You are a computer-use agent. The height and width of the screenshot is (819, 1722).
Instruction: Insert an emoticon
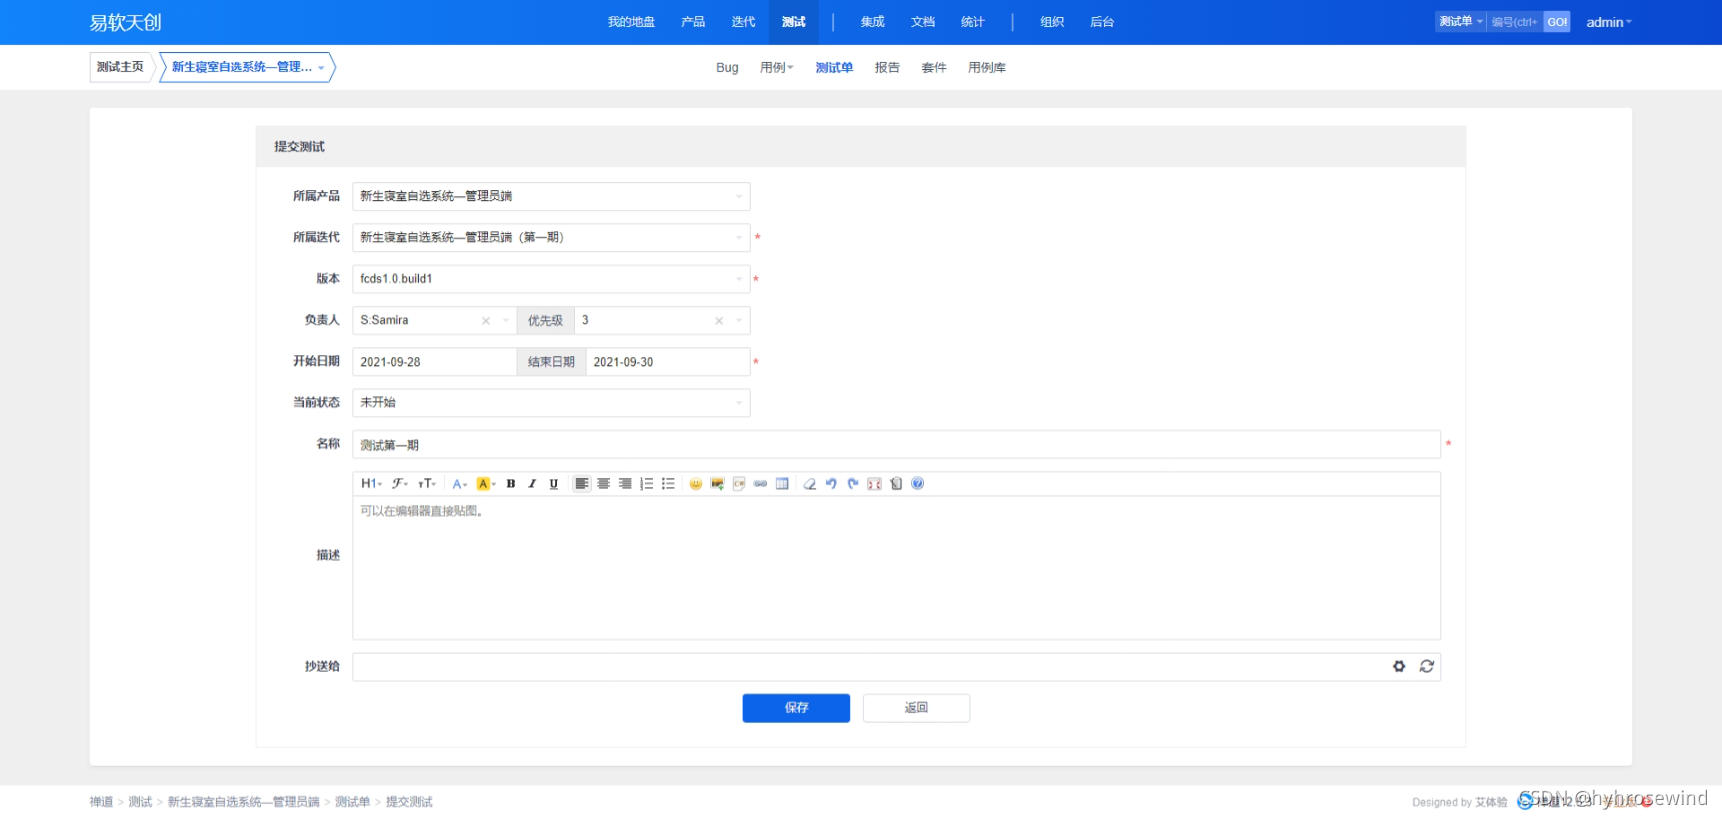[x=696, y=484]
